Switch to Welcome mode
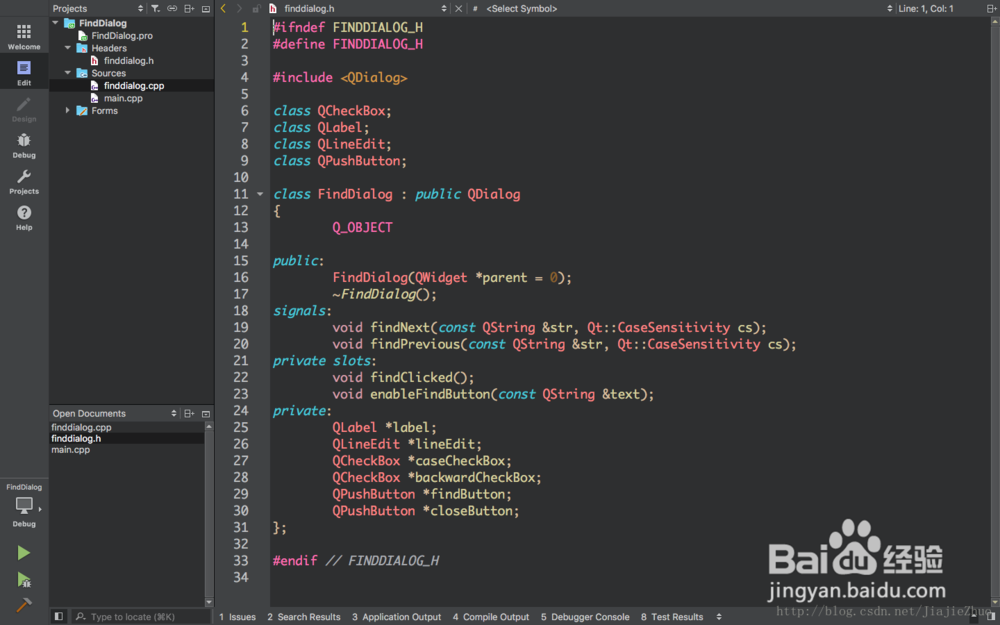 click(24, 36)
